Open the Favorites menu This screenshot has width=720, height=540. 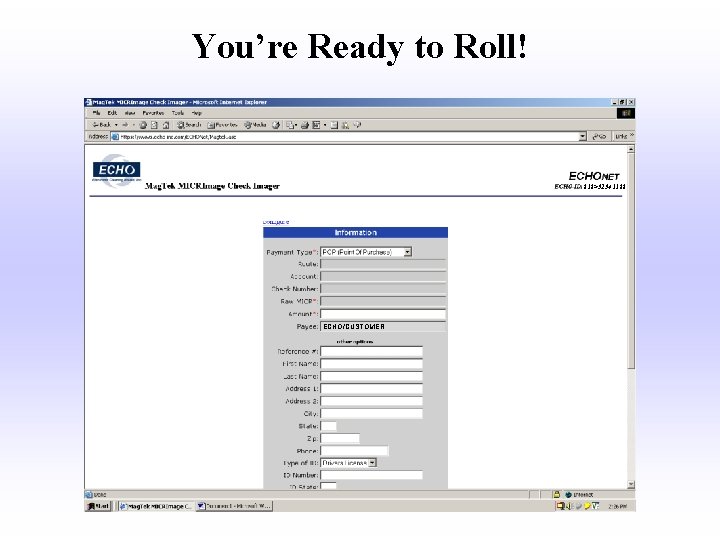click(153, 113)
